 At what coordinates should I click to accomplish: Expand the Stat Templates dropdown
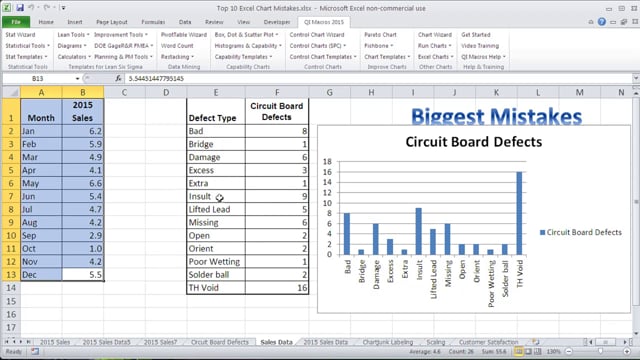click(x=26, y=57)
